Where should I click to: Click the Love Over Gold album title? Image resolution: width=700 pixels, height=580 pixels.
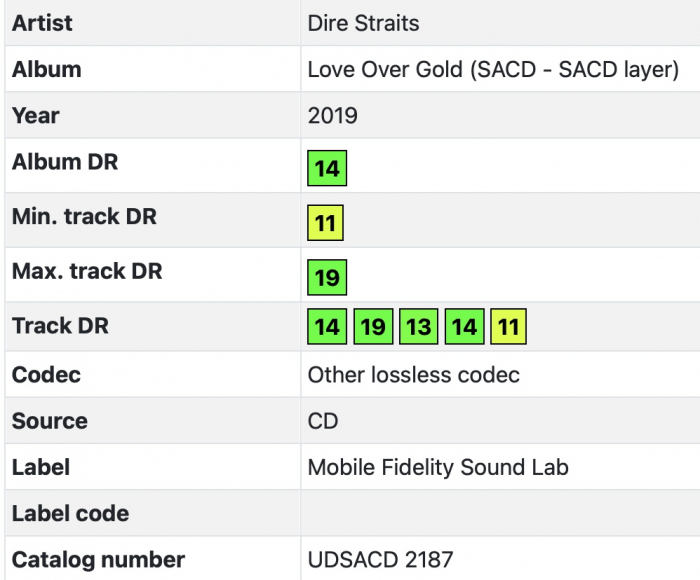[x=493, y=70]
